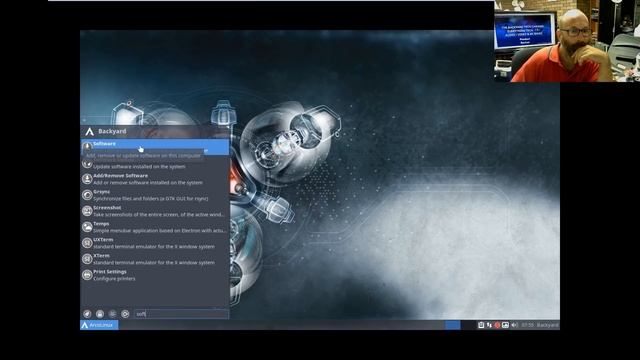This screenshot has width=640, height=360.
Task: Focus the menu search field containing 'soft'
Action: (181, 313)
